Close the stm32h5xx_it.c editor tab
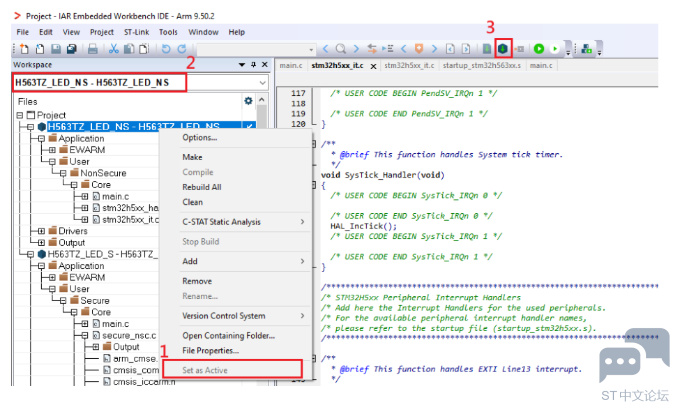 [x=373, y=66]
